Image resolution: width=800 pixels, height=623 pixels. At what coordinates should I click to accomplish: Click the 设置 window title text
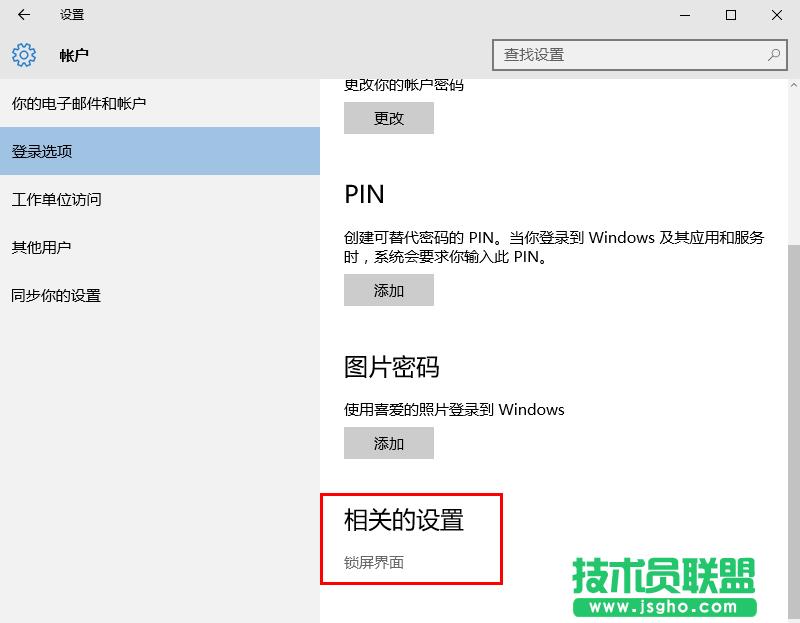(x=70, y=15)
